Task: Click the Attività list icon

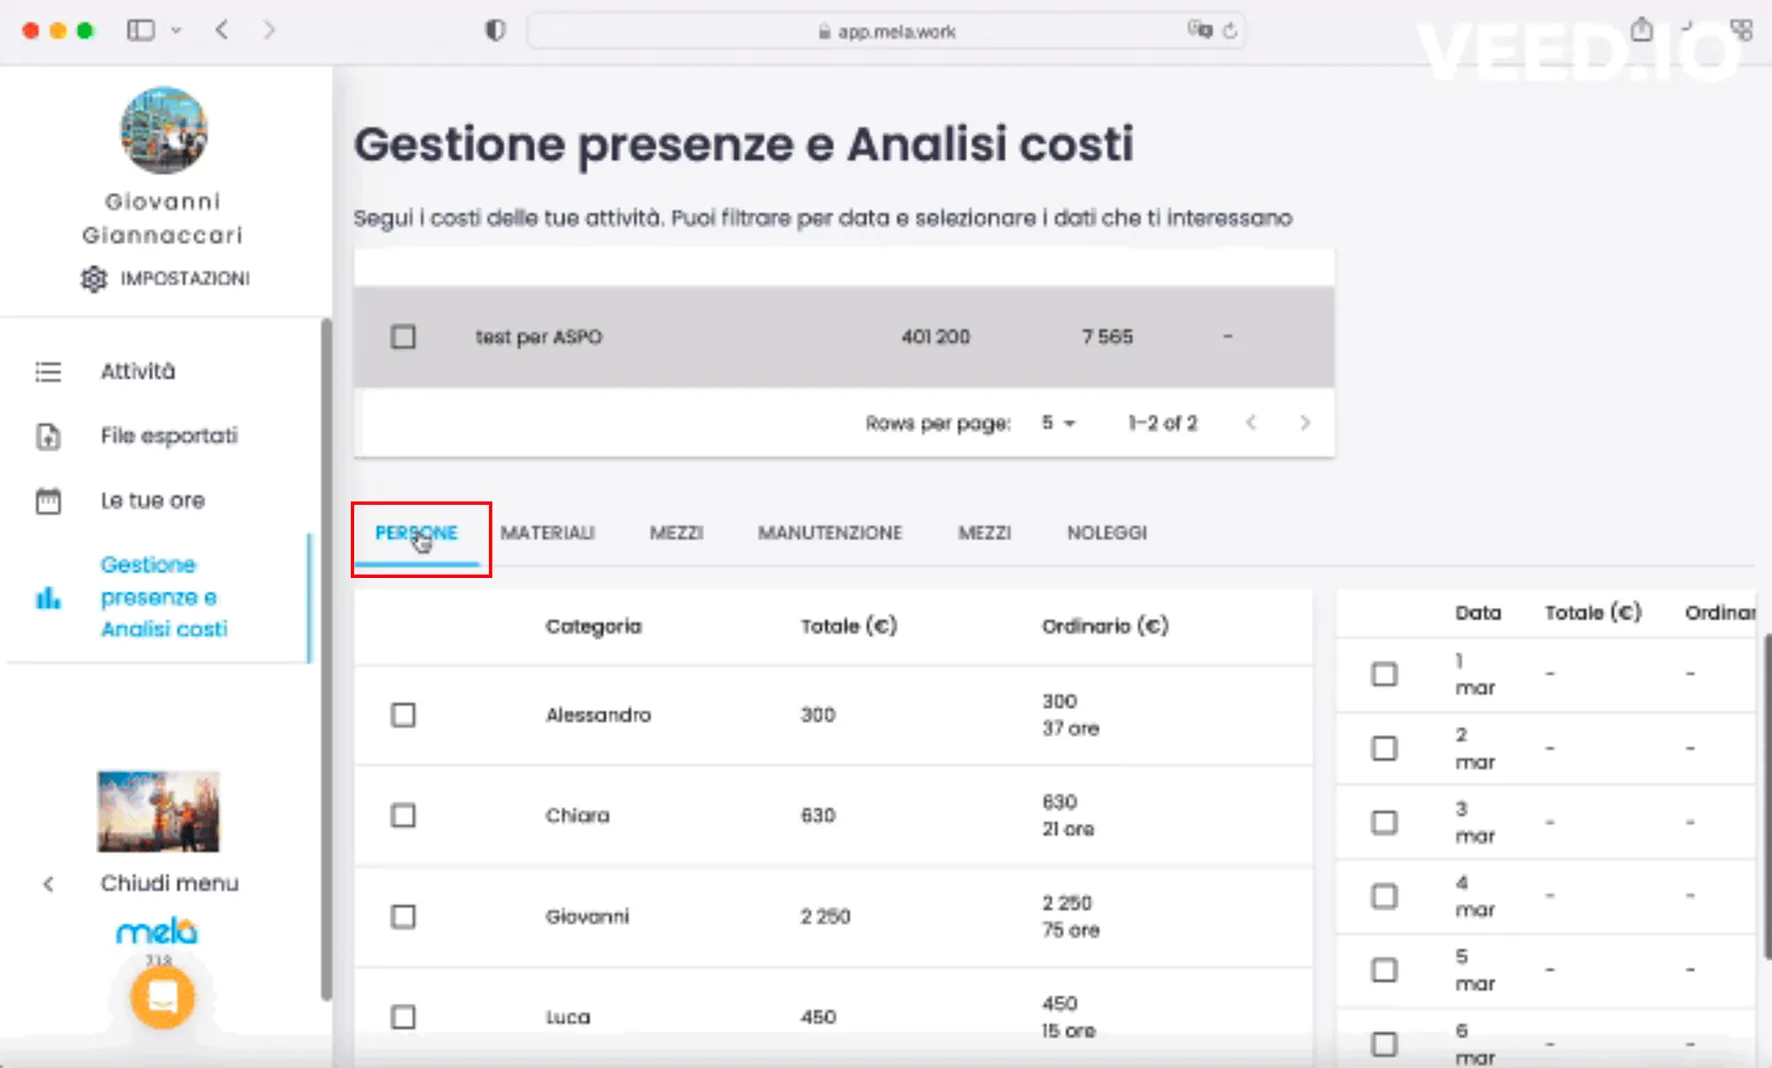Action: tap(48, 372)
